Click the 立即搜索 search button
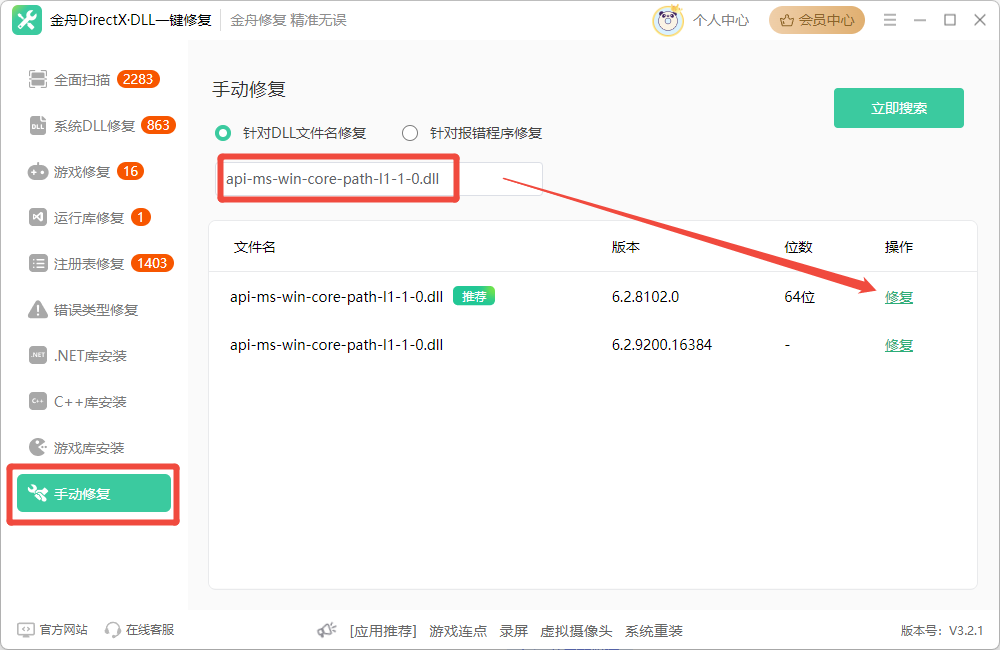This screenshot has height=650, width=1000. (x=898, y=108)
